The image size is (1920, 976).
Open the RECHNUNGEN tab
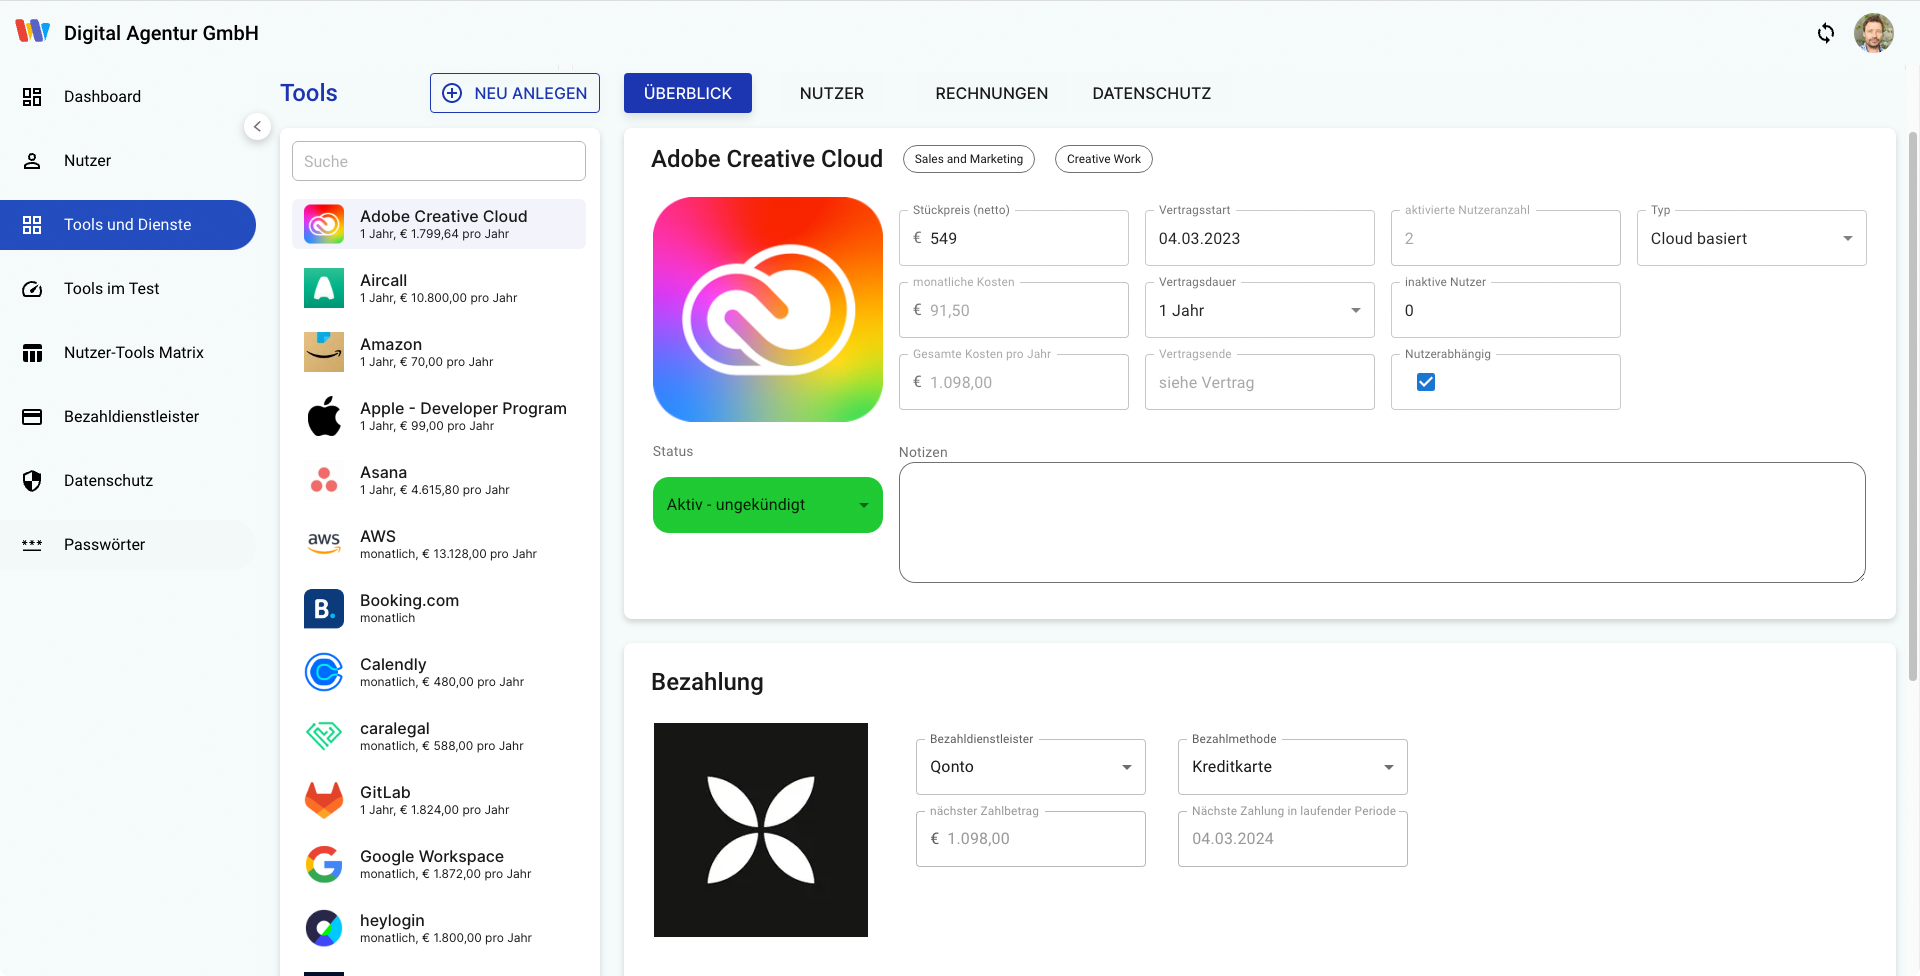(x=991, y=93)
